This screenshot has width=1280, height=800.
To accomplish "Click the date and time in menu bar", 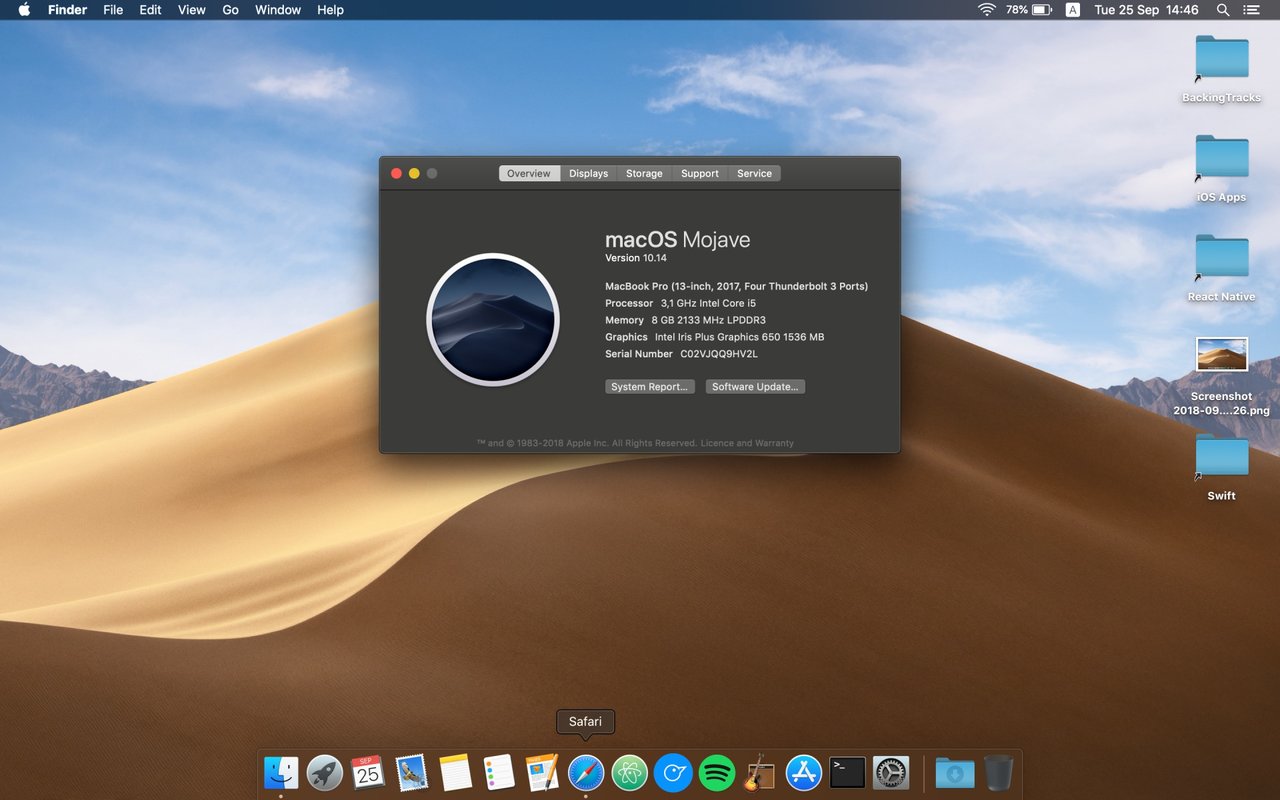I will (x=1146, y=10).
